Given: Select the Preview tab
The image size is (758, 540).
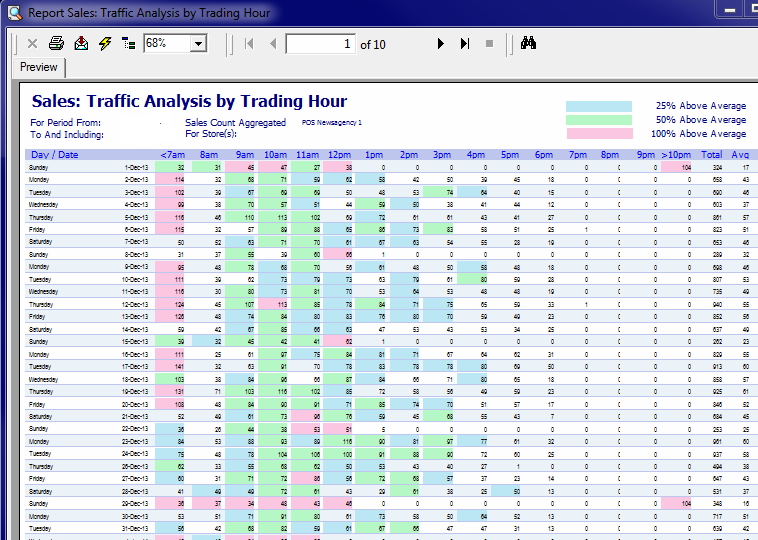Looking at the screenshot, I should point(39,67).
